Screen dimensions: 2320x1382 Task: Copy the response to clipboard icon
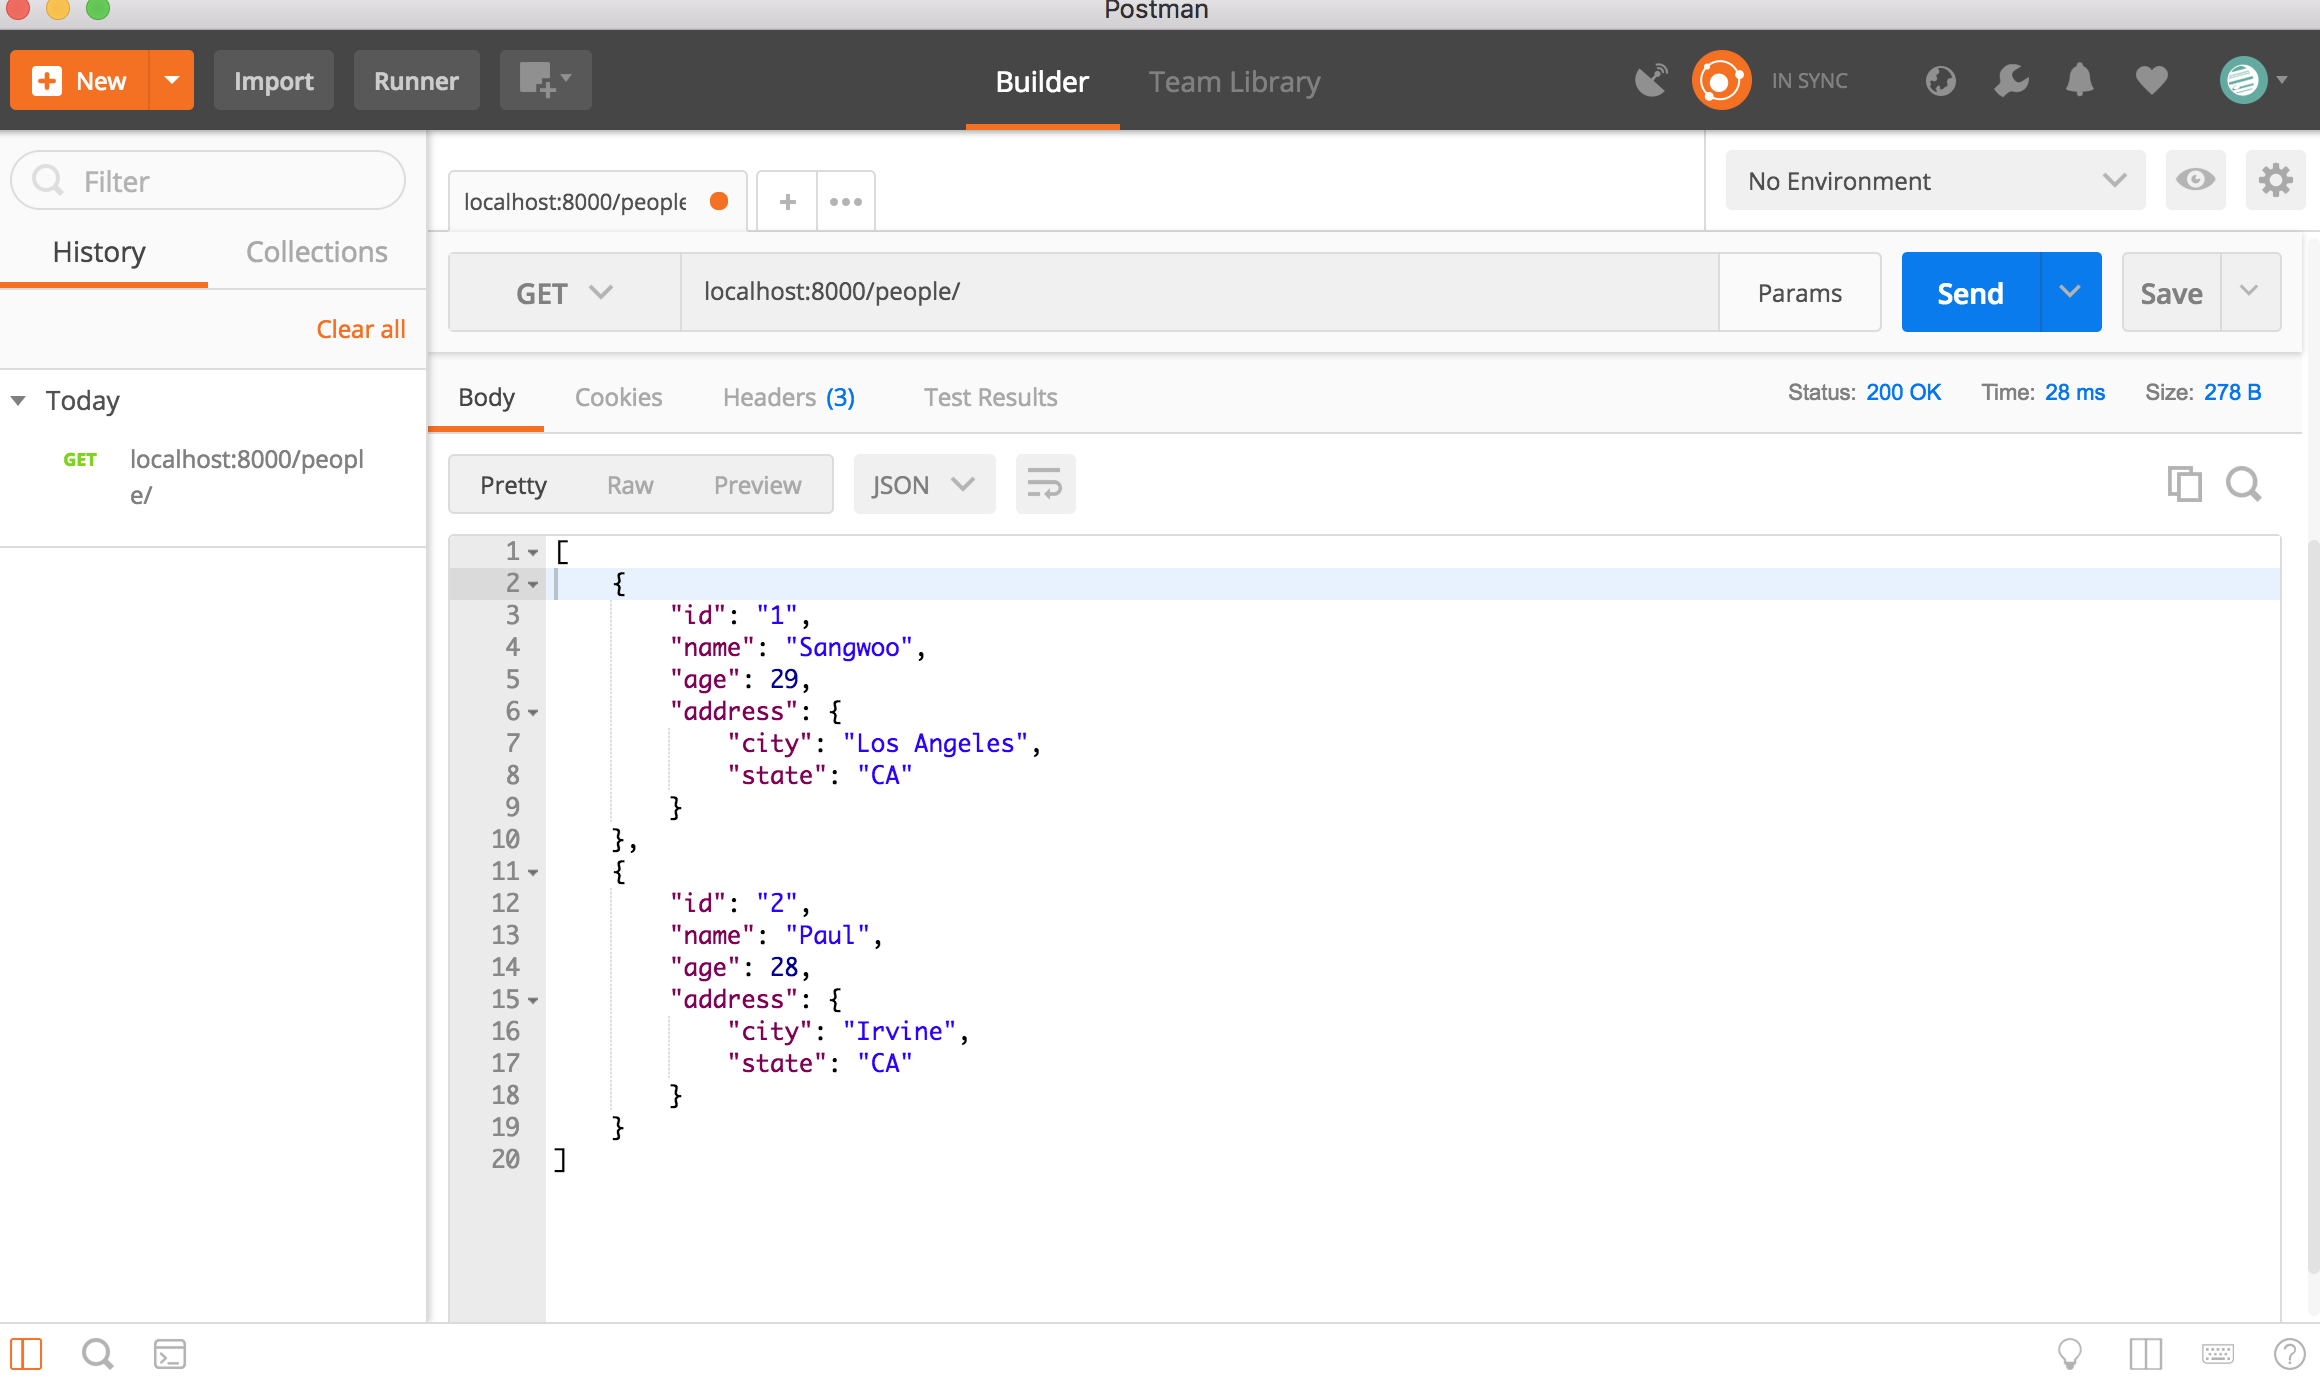coord(2184,484)
